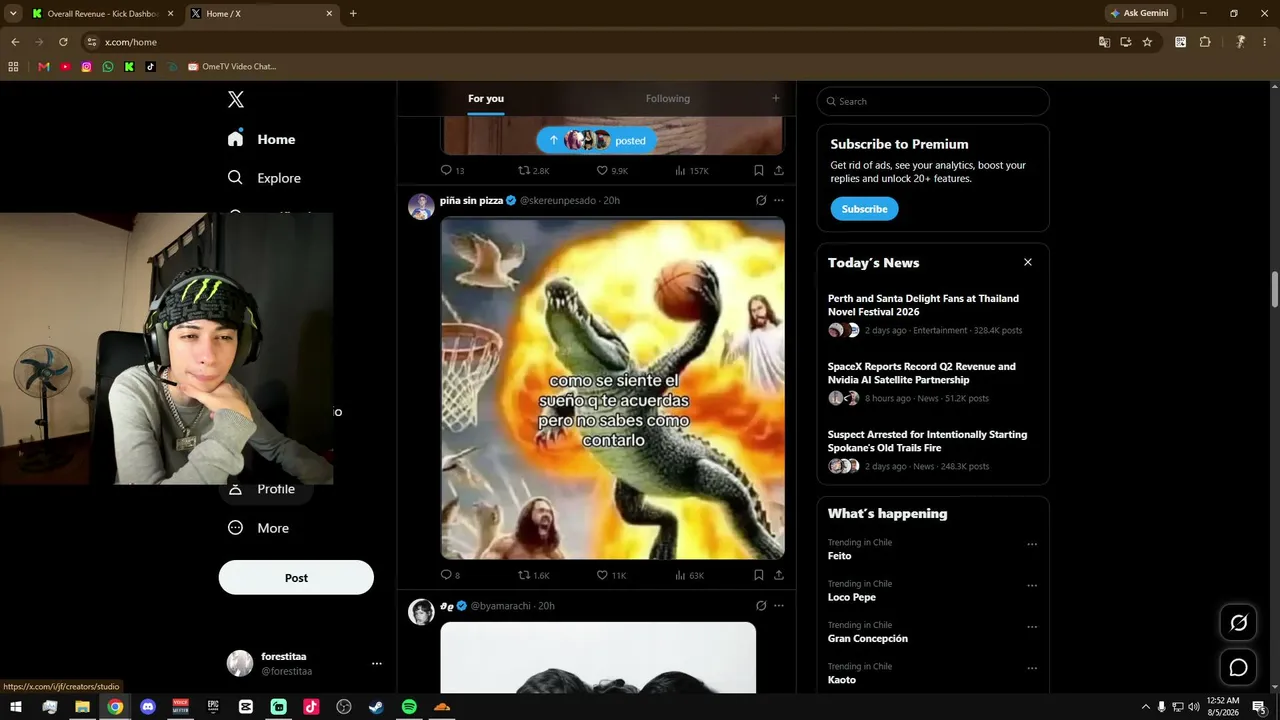Go back to the previous page

coord(15,42)
